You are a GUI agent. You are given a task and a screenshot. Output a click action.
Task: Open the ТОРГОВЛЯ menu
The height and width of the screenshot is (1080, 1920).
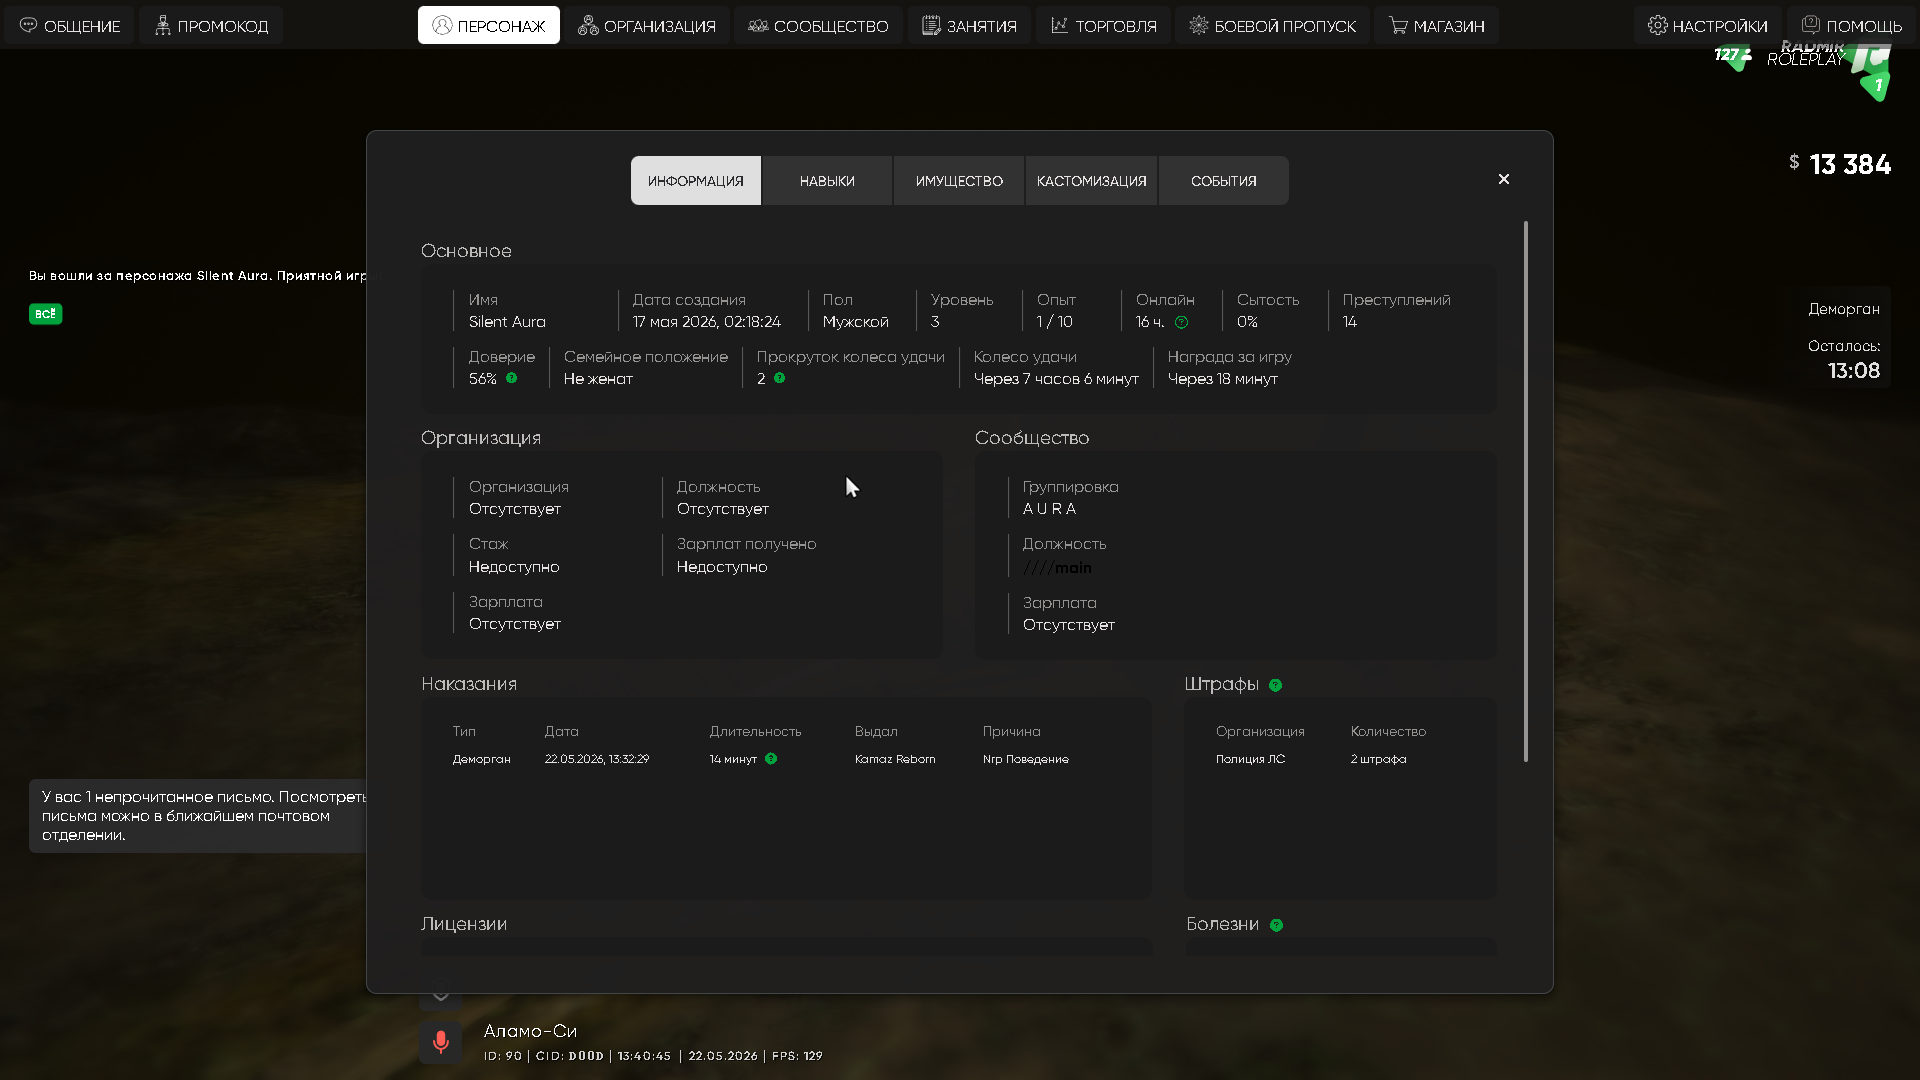click(x=1103, y=26)
